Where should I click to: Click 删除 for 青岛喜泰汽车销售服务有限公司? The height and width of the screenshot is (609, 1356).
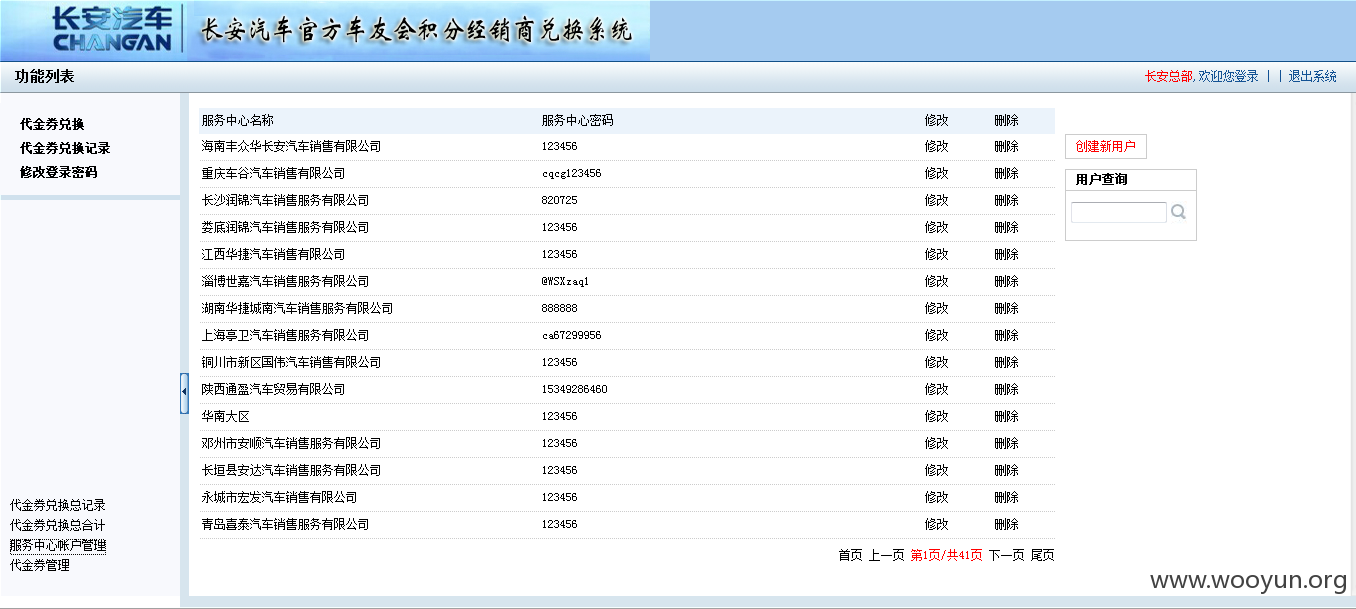coord(1006,524)
